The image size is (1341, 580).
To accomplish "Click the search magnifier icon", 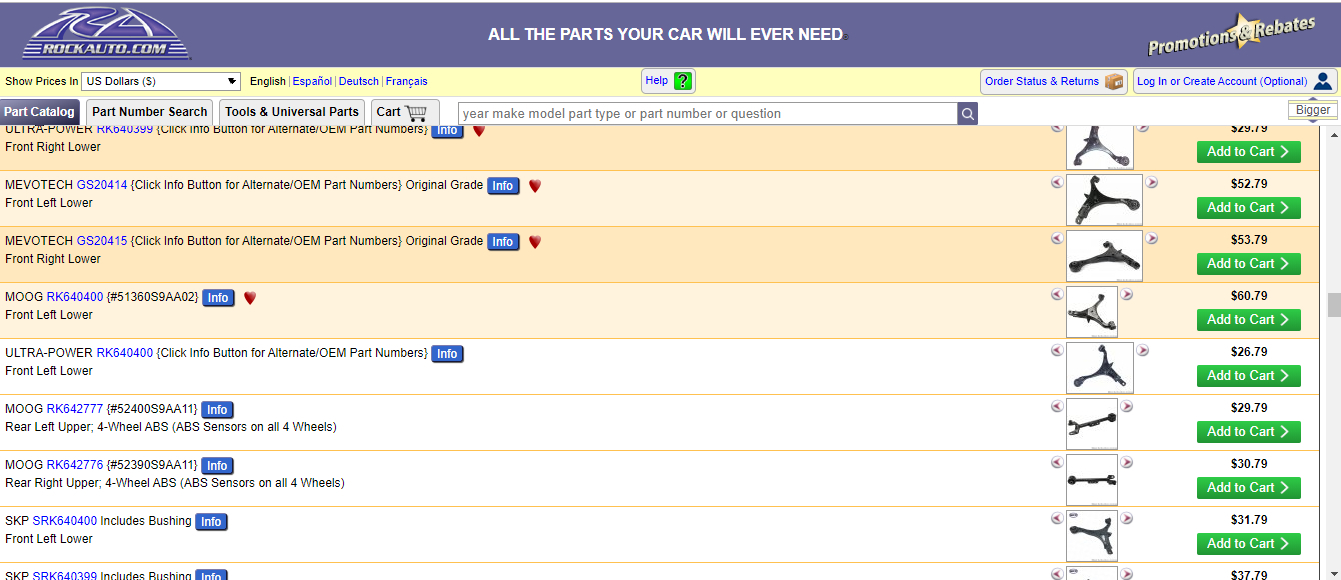I will (x=968, y=114).
